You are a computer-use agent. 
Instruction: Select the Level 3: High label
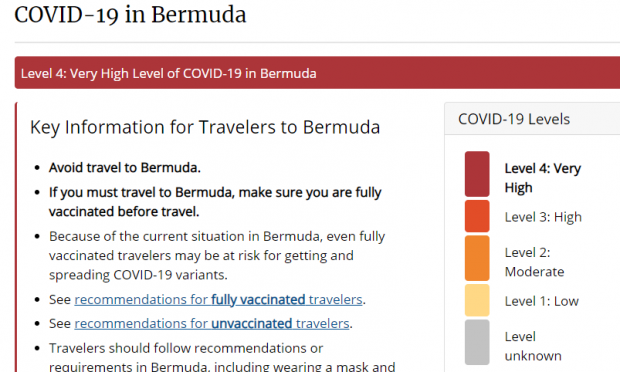click(x=543, y=217)
